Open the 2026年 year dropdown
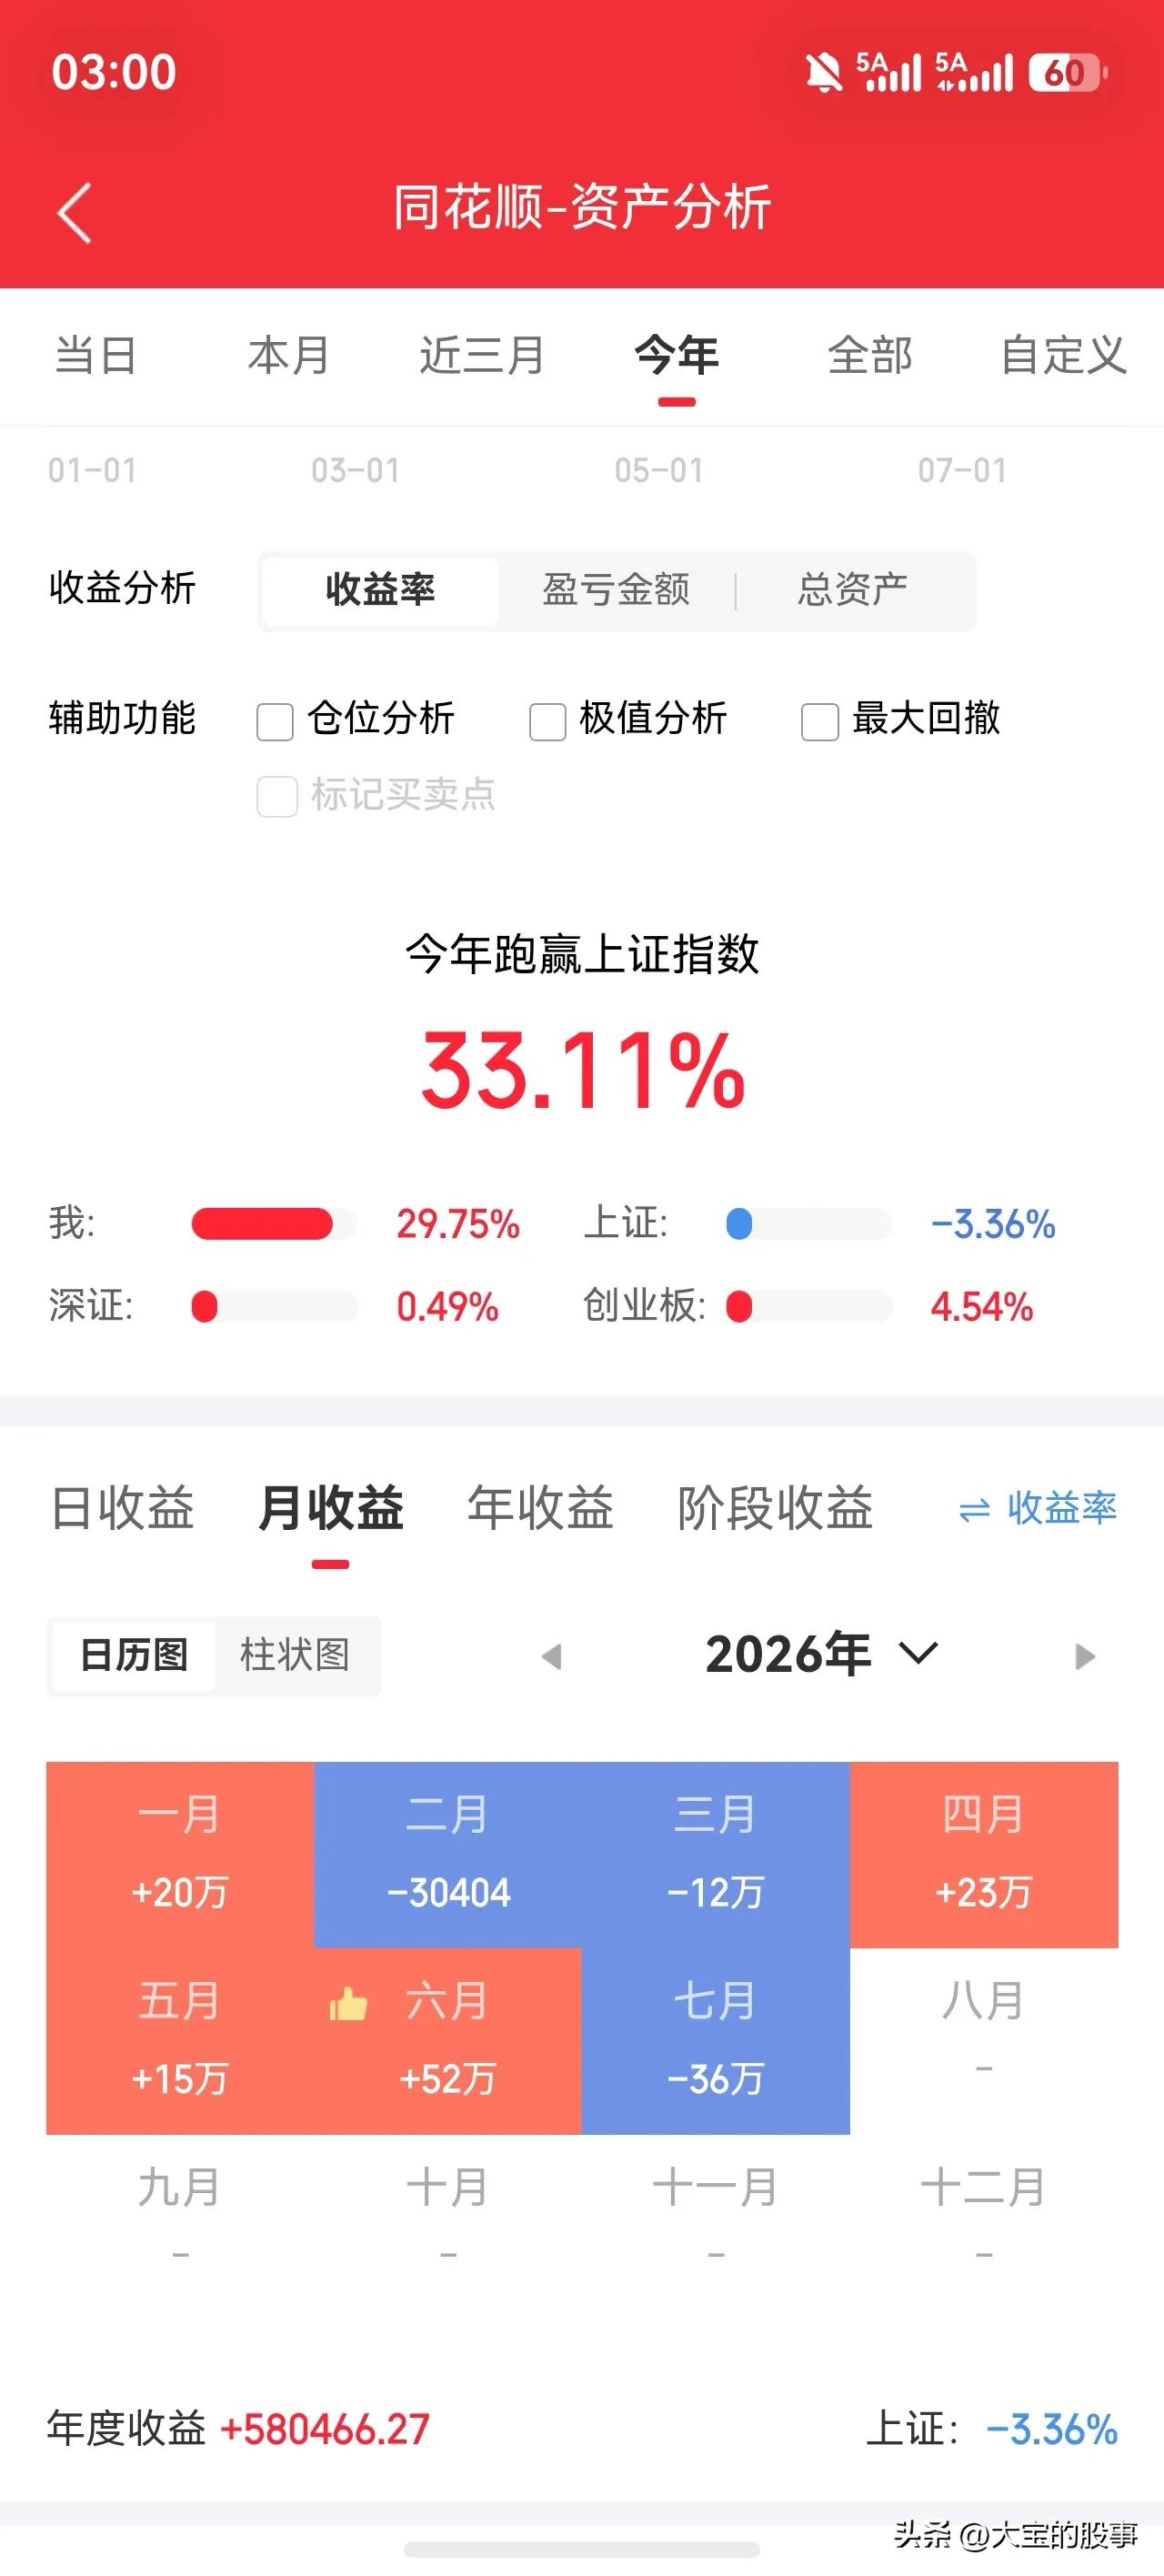Viewport: 1164px width, 2576px height. 821,1654
